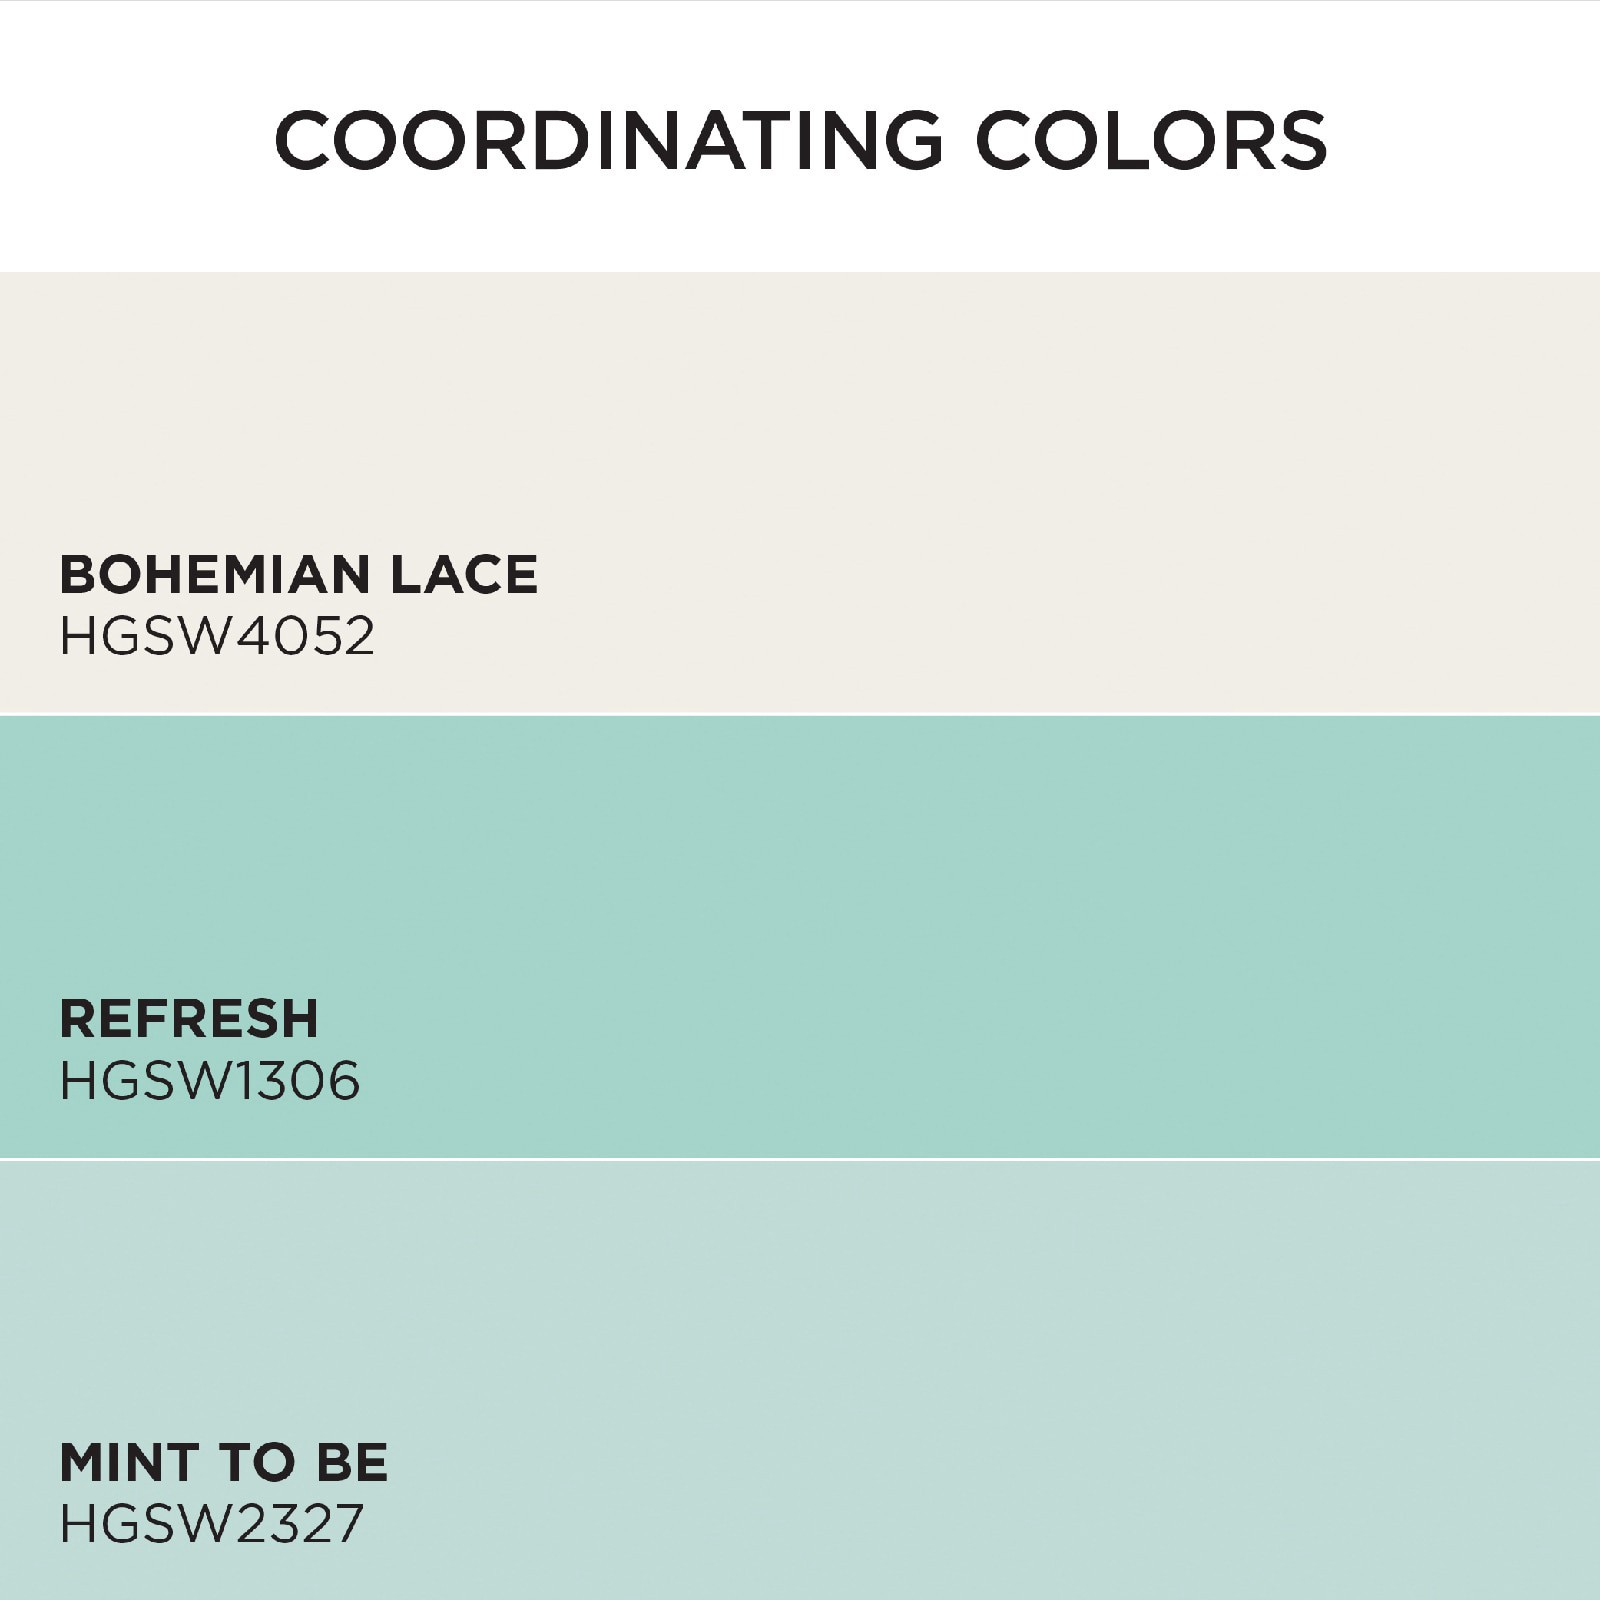The width and height of the screenshot is (1600, 1600).
Task: Click the bold word MINT
Action: (x=130, y=1463)
